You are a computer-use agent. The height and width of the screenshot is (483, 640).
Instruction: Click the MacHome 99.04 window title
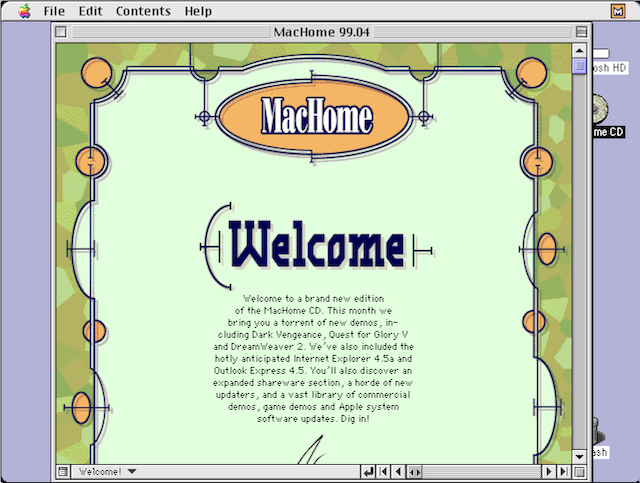pos(322,32)
